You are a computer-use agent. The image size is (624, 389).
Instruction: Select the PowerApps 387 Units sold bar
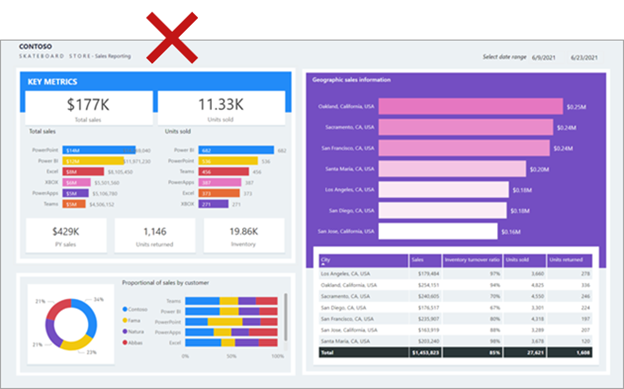pos(220,182)
